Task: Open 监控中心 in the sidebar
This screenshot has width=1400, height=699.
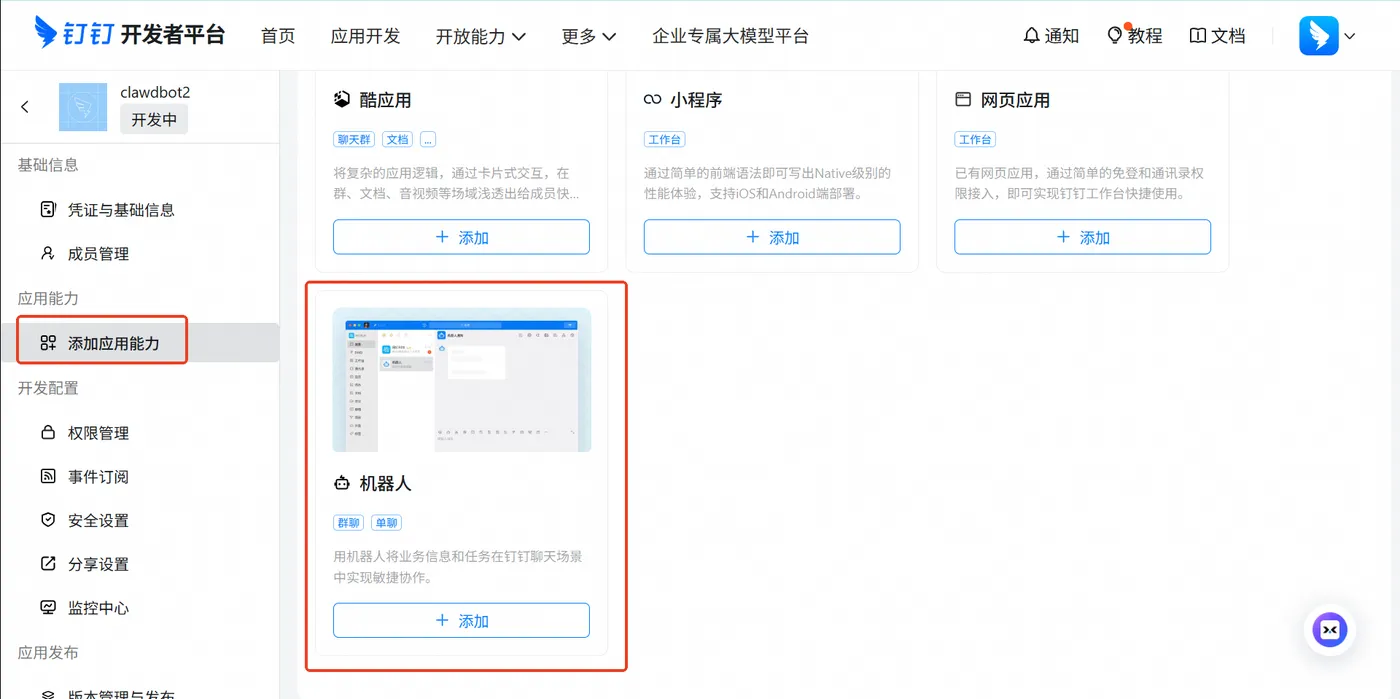Action: (140, 608)
